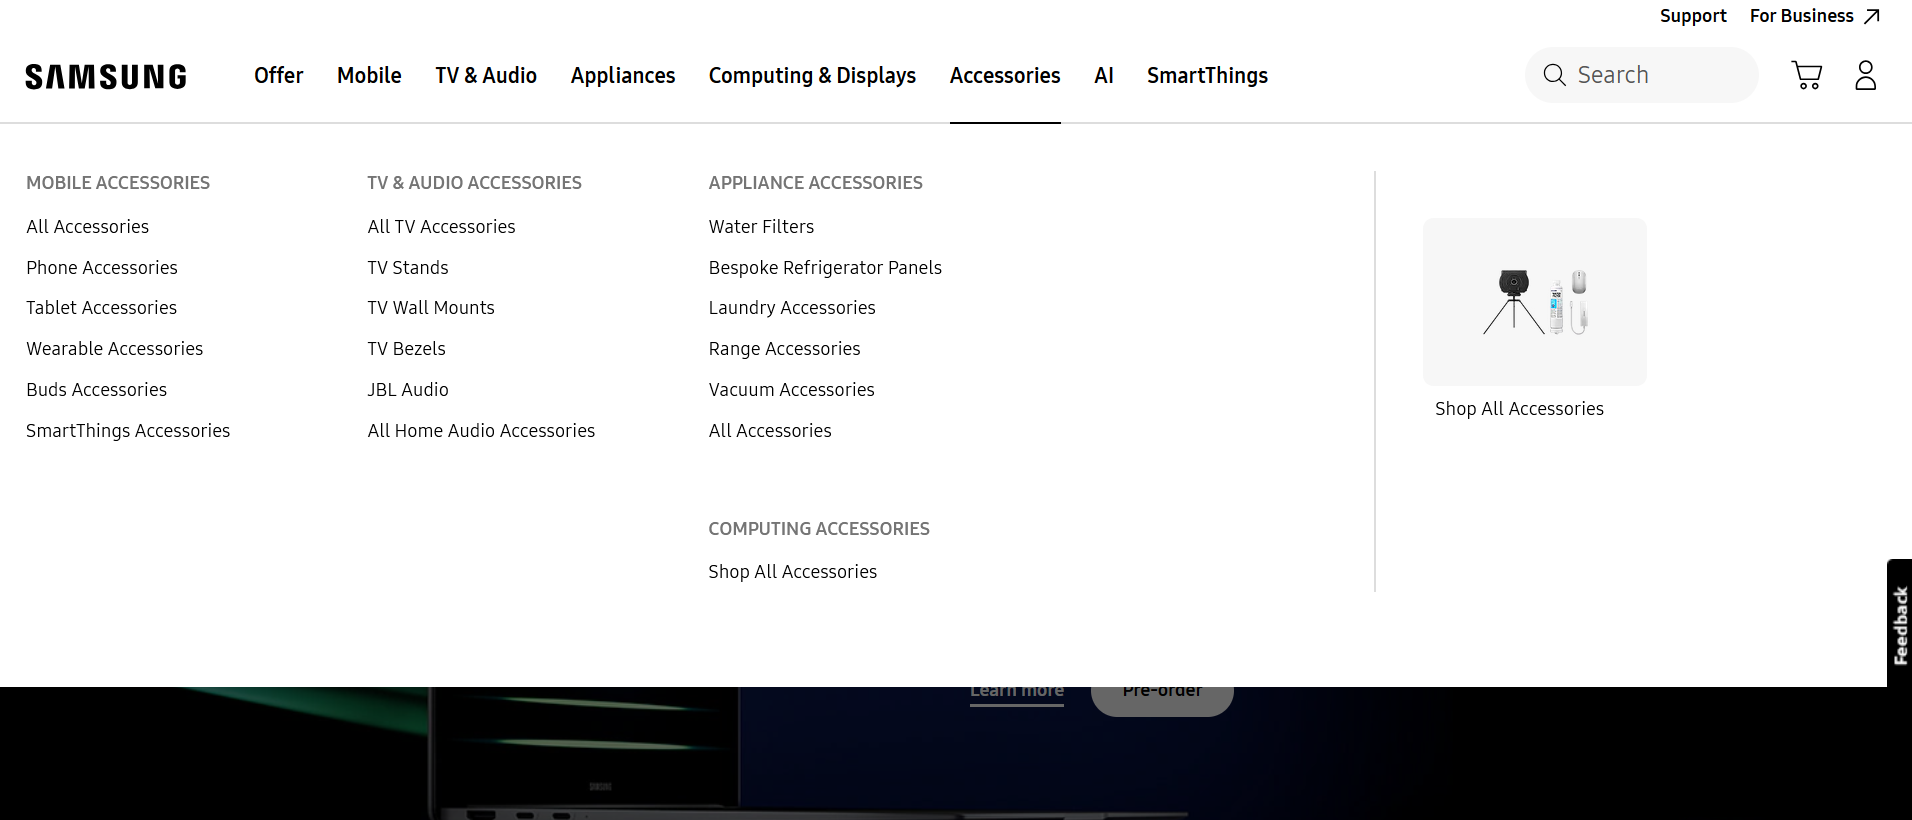Click the search magnifier icon
Viewport: 1912px width, 820px height.
click(x=1554, y=75)
